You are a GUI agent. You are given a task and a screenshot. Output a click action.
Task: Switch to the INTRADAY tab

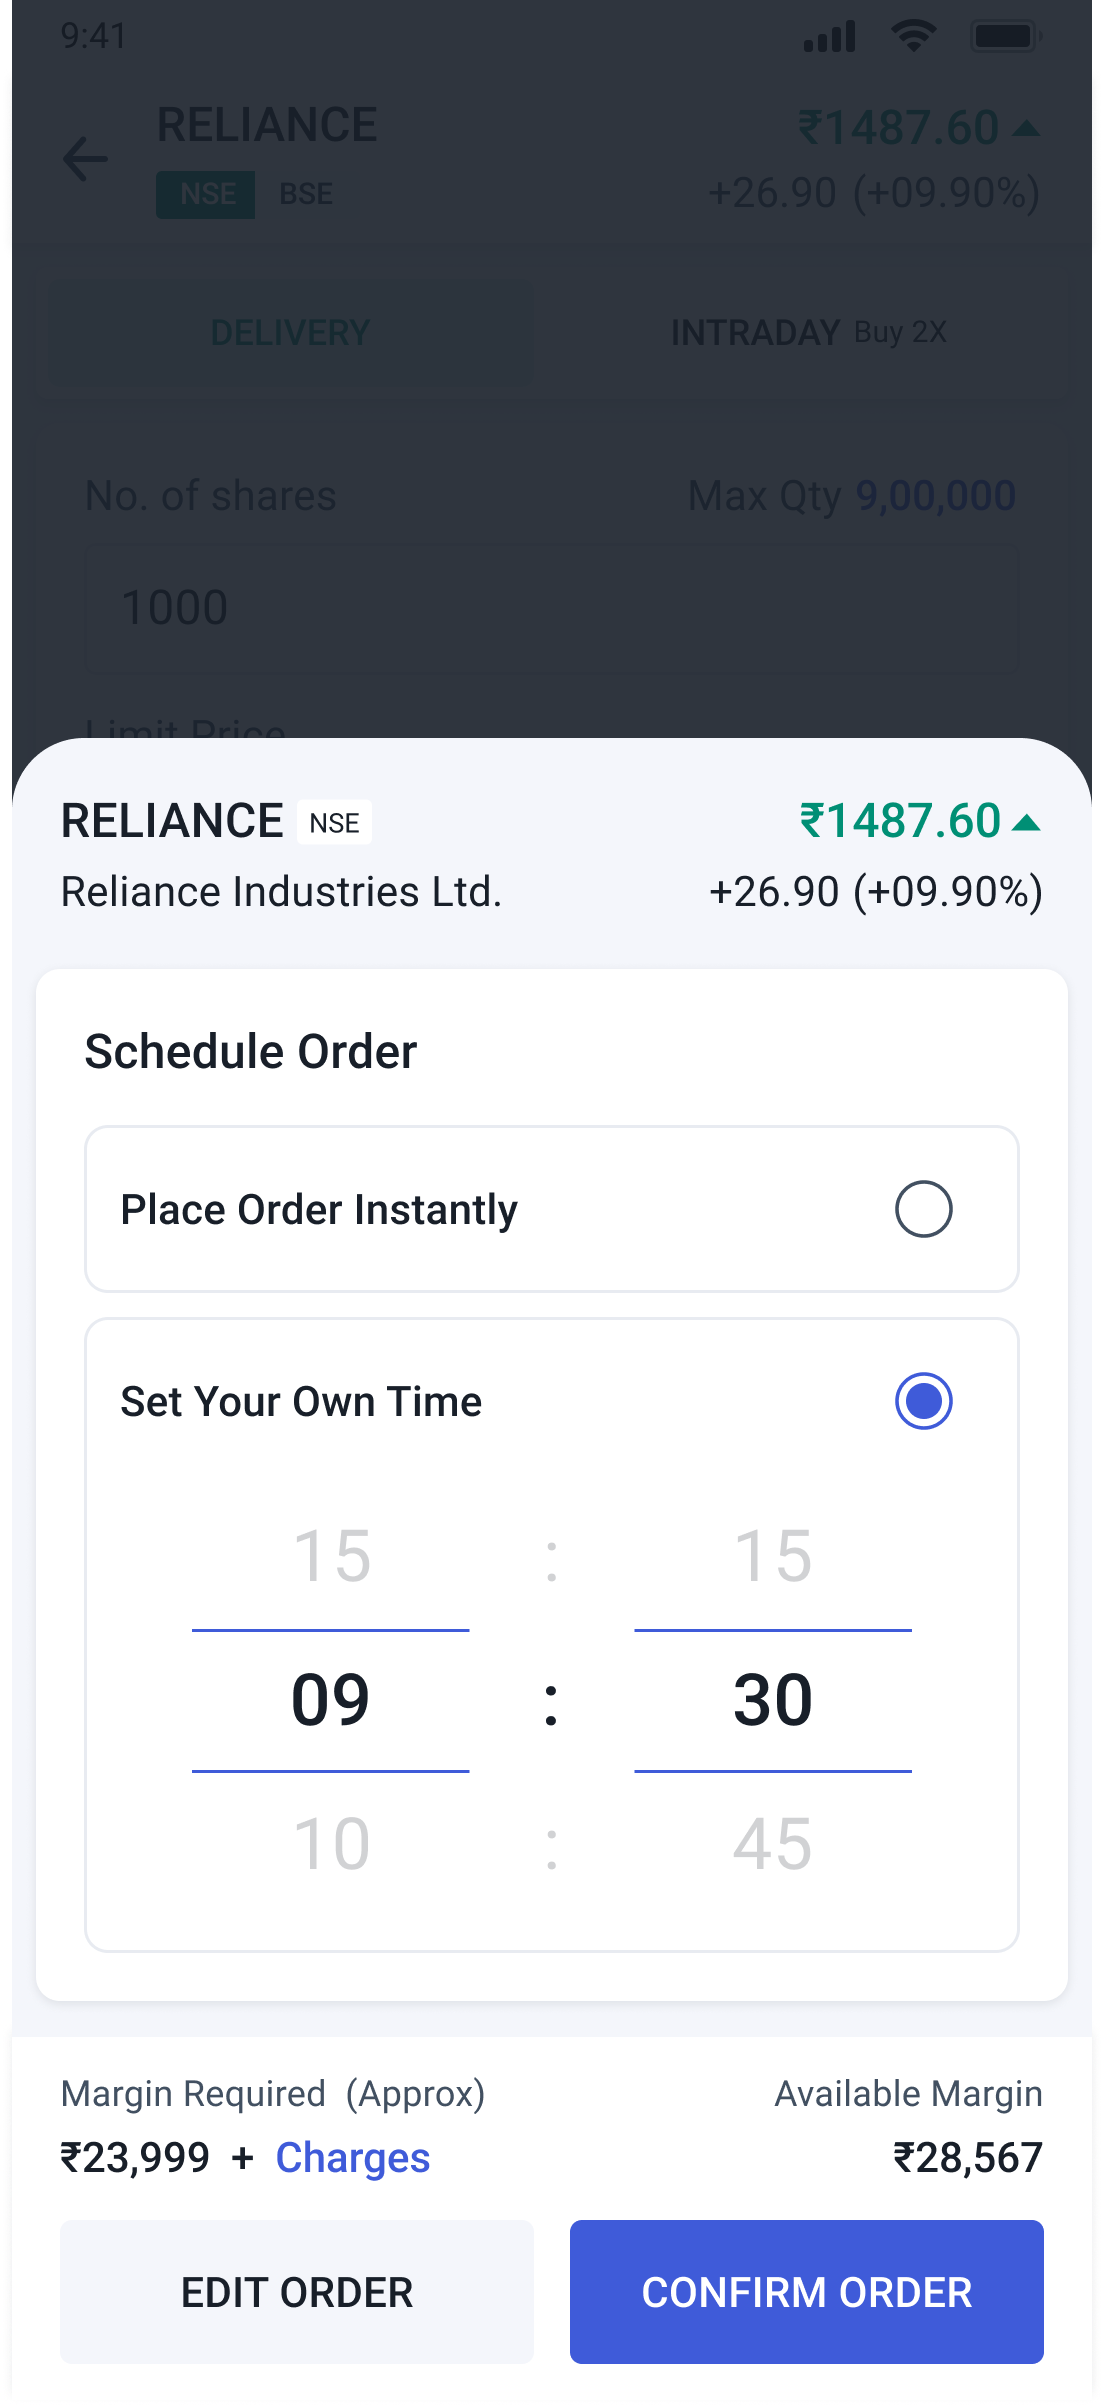[x=808, y=332]
